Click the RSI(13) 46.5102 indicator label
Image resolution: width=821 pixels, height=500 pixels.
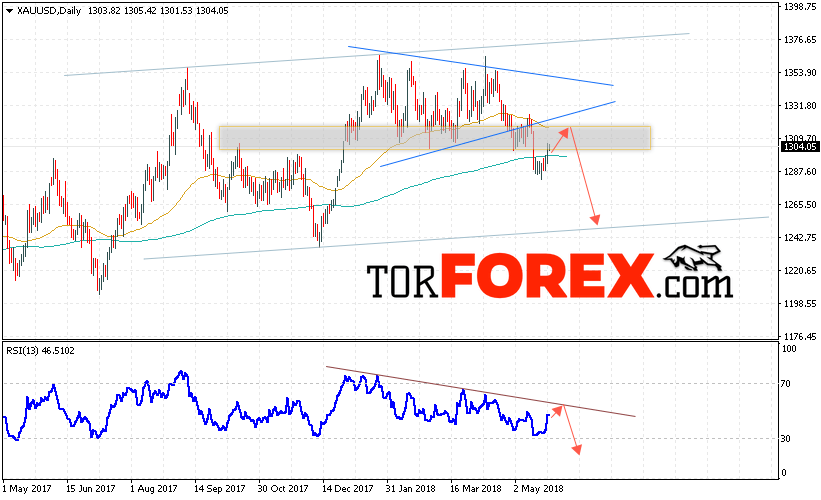pyautogui.click(x=40, y=351)
